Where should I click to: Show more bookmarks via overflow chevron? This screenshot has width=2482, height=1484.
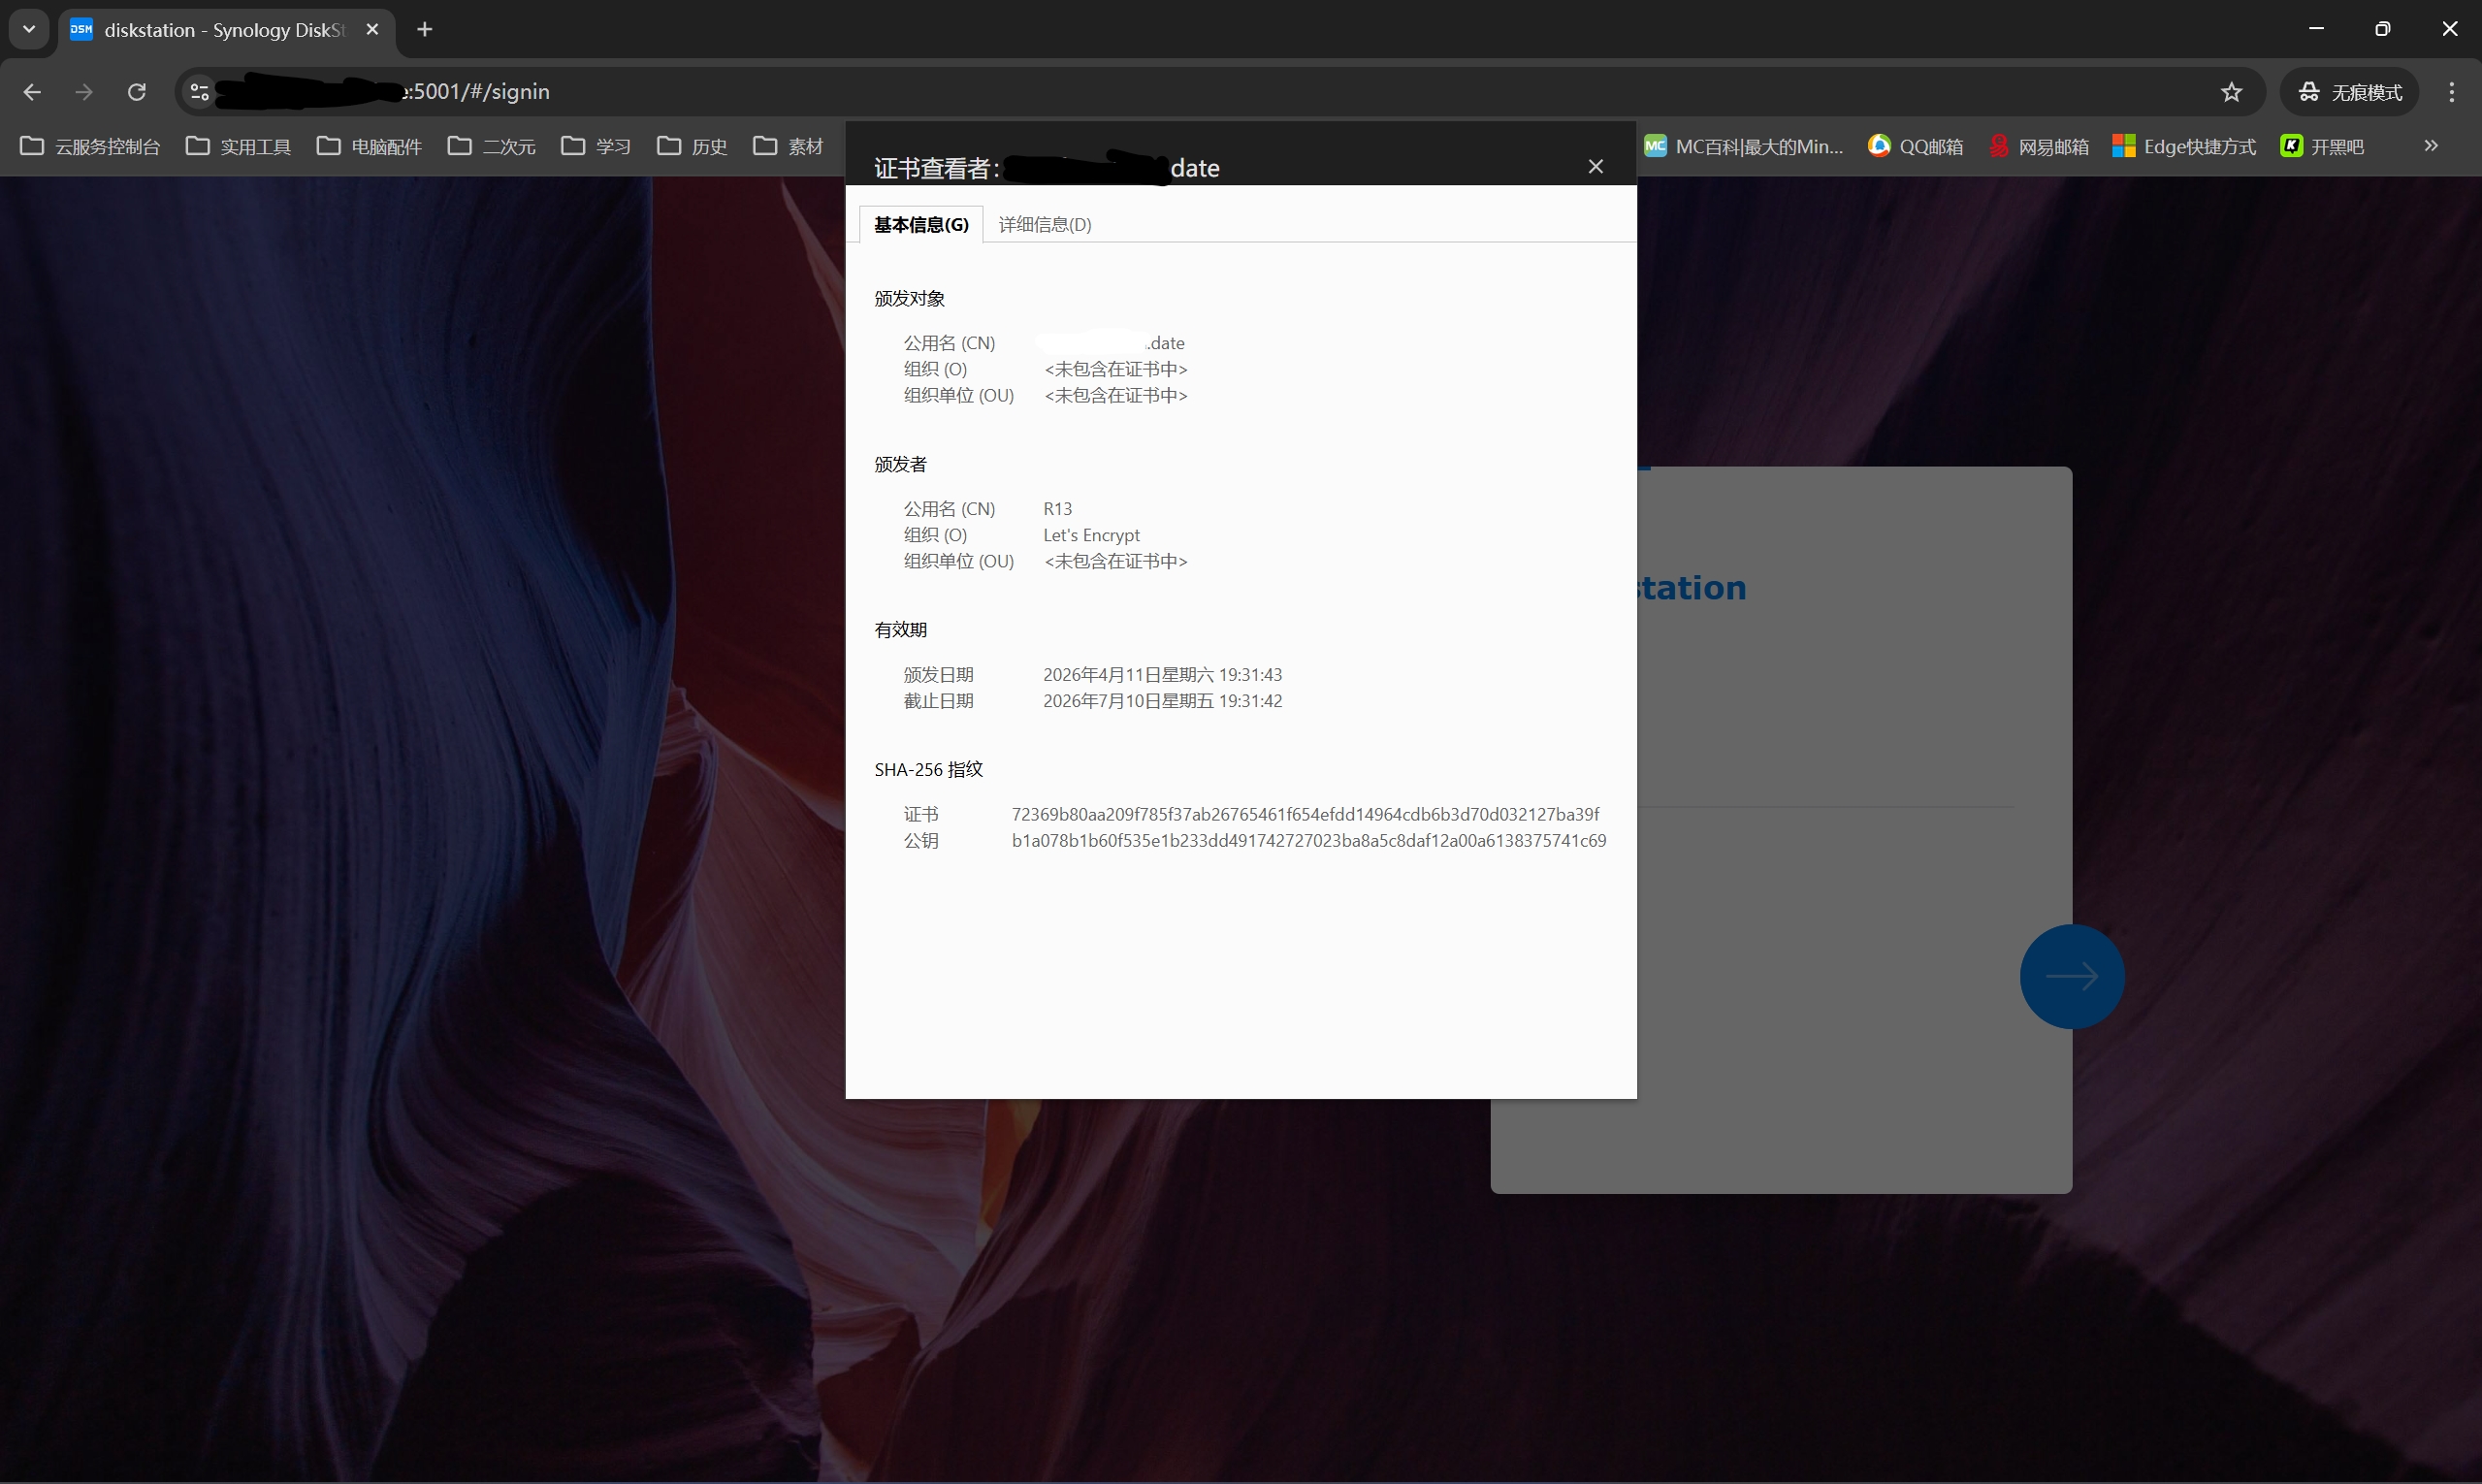click(x=2431, y=146)
